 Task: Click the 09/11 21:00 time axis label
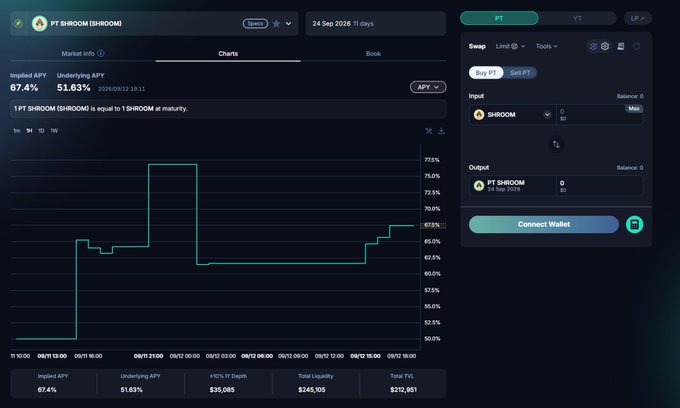click(x=148, y=356)
